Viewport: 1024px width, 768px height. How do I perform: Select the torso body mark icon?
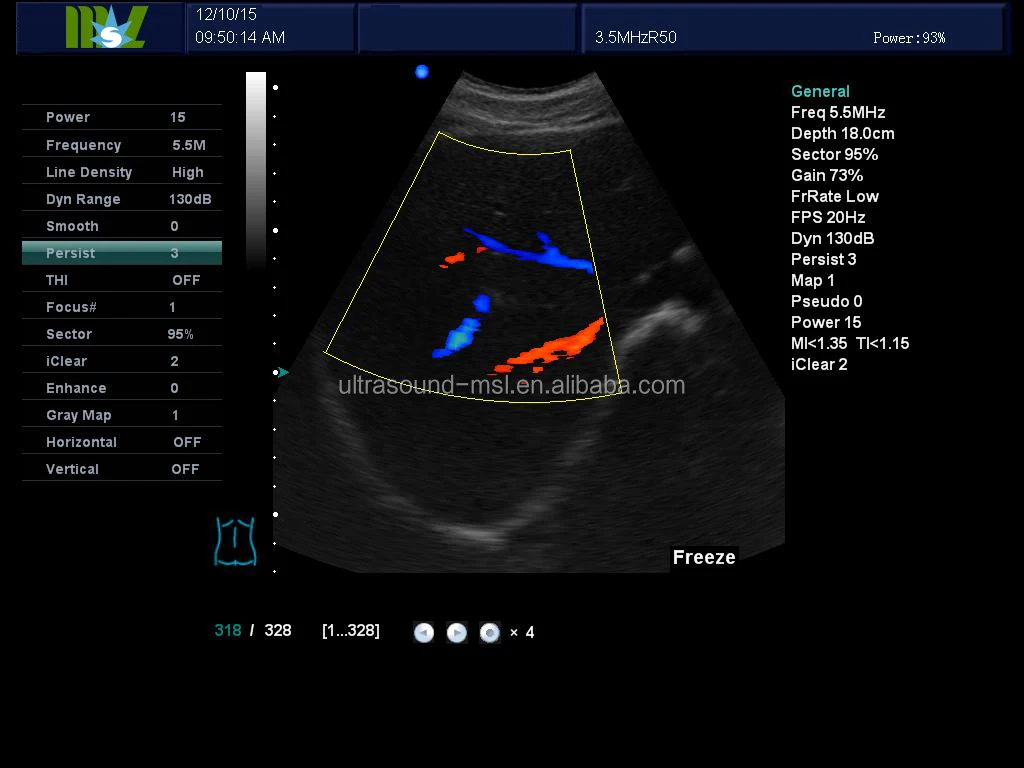point(236,541)
